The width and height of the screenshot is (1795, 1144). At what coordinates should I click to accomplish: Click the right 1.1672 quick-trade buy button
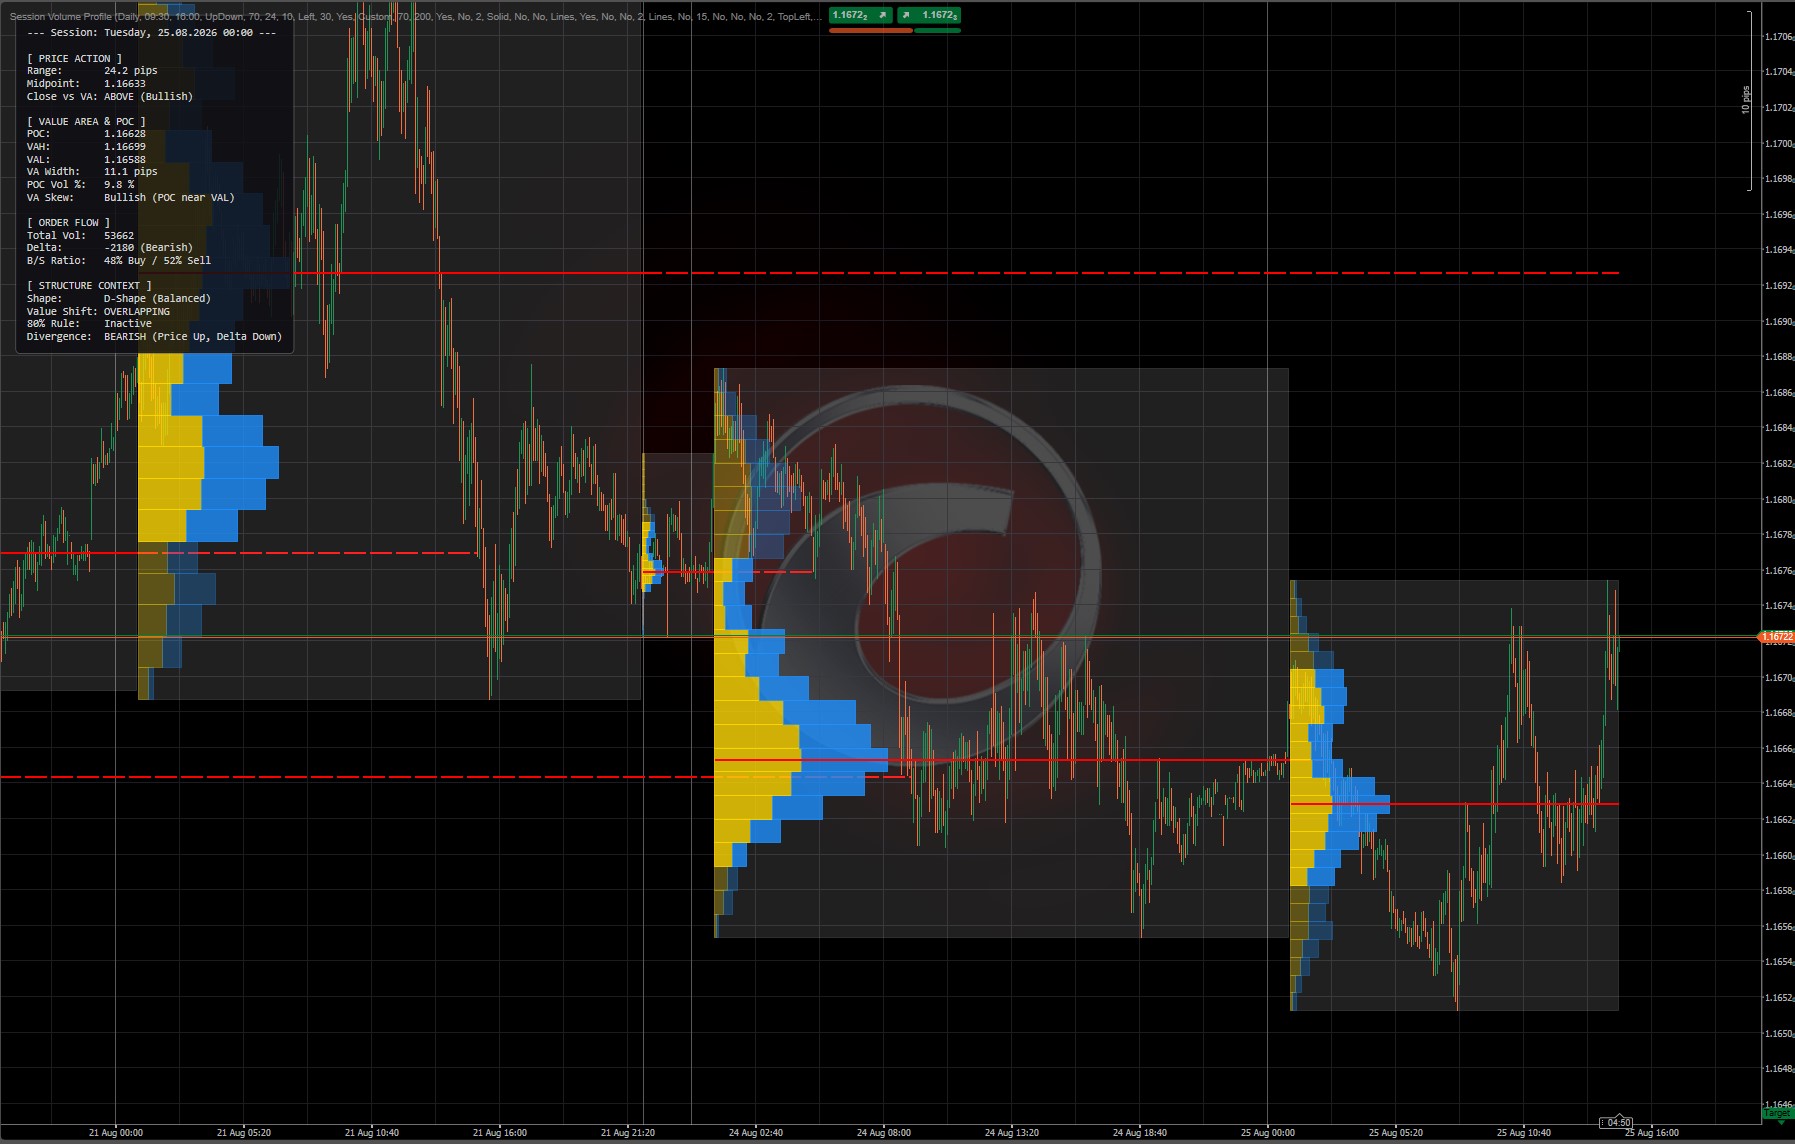pos(929,15)
